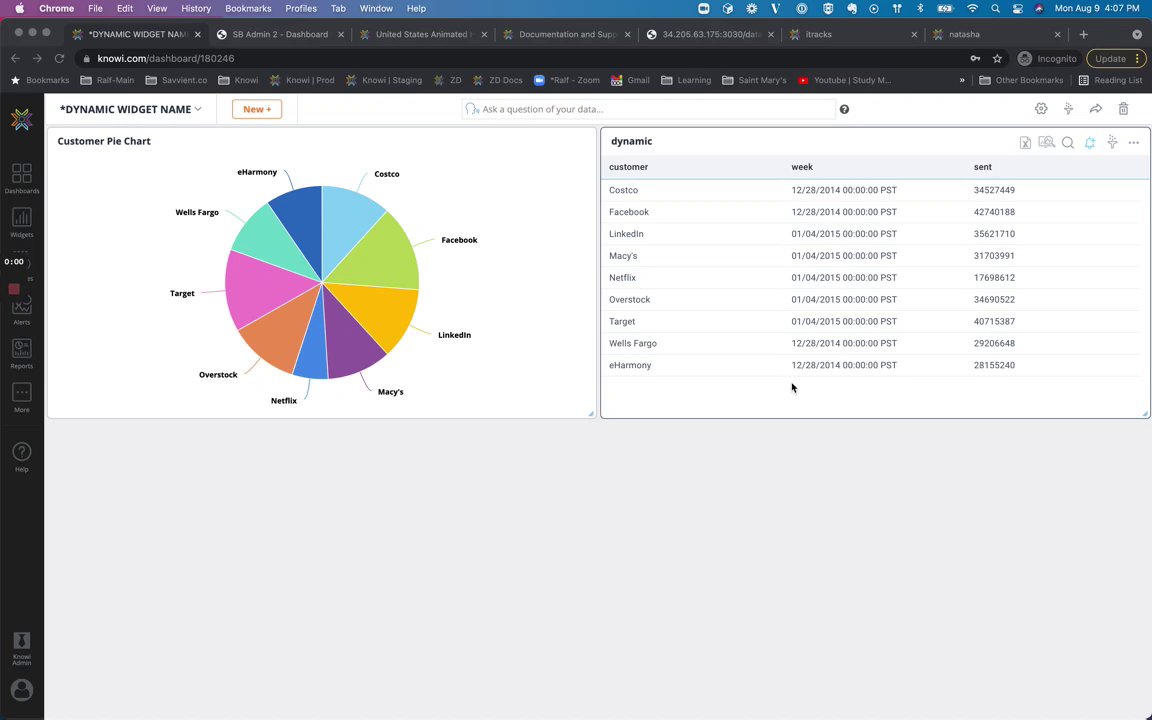Open the Widgets section in sidebar

pyautogui.click(x=21, y=223)
